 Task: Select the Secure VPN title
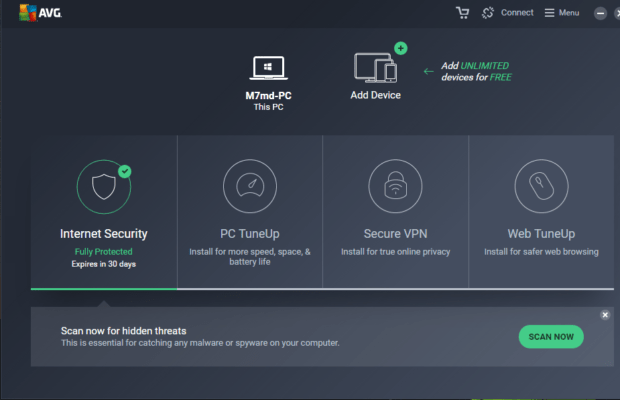click(395, 234)
